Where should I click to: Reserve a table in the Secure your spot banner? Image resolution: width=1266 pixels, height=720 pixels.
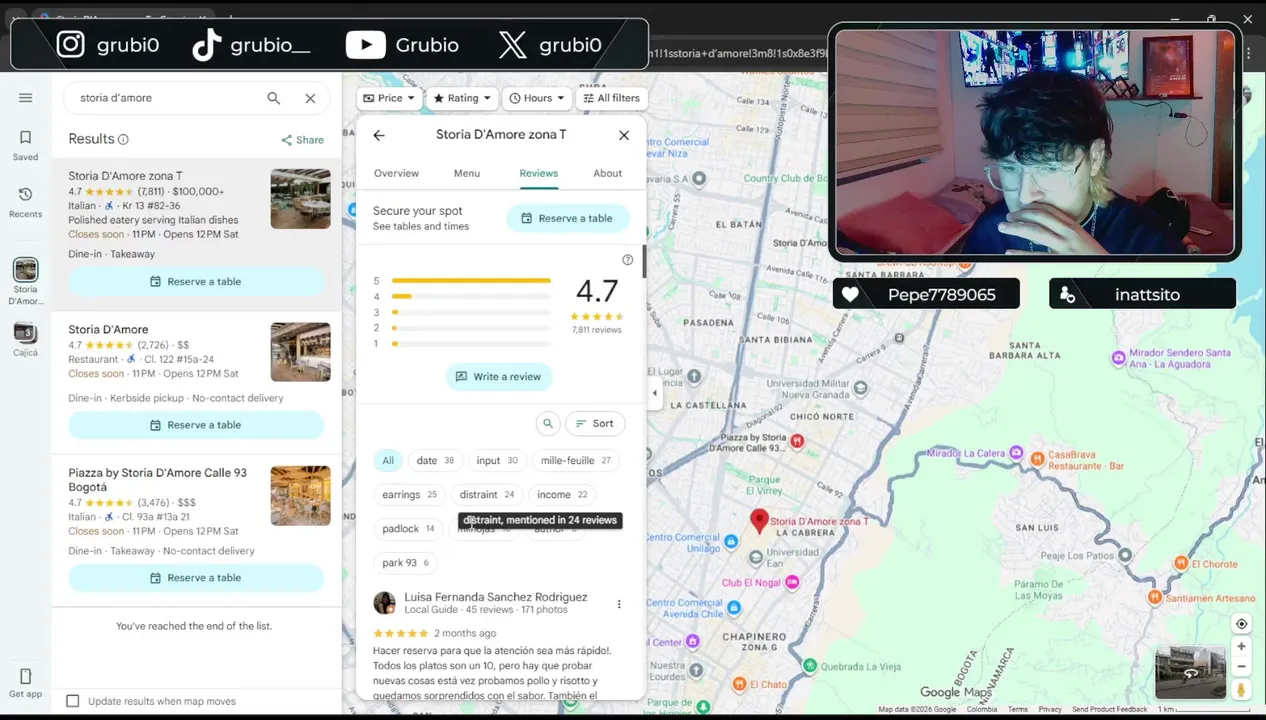click(x=567, y=218)
